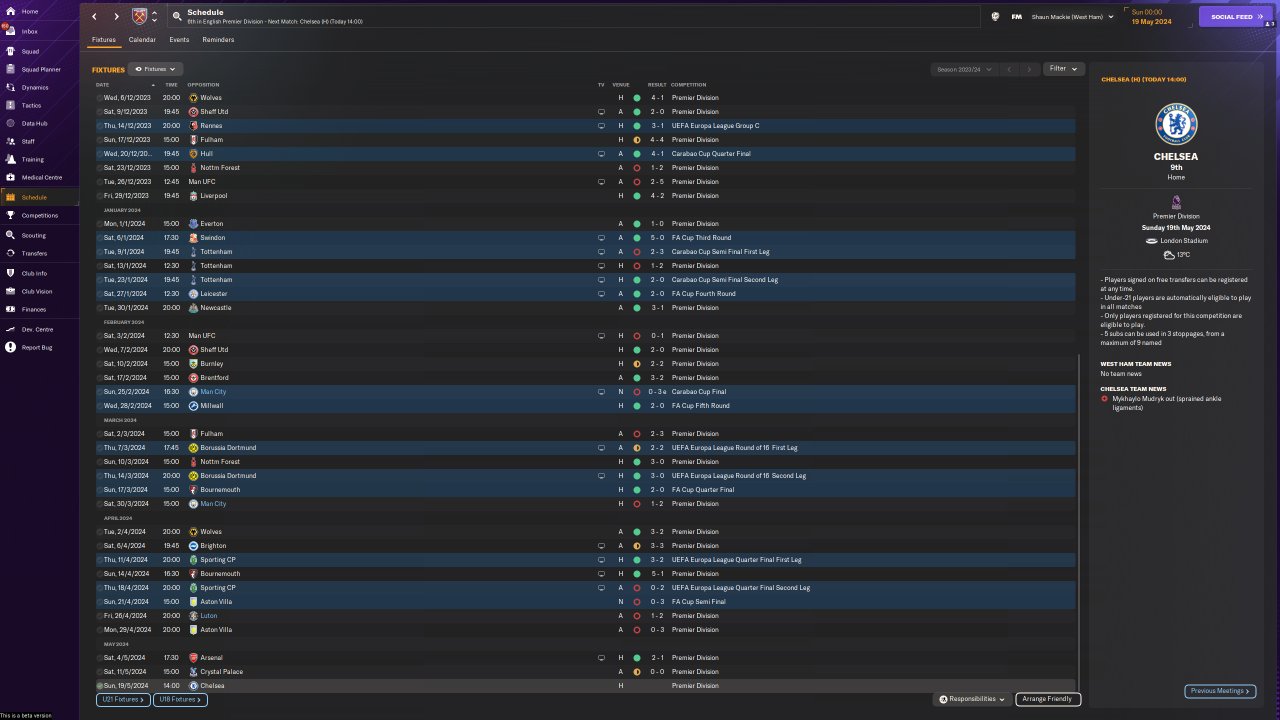
Task: Open the Tactics icon in the sidebar
Action: (x=10, y=105)
